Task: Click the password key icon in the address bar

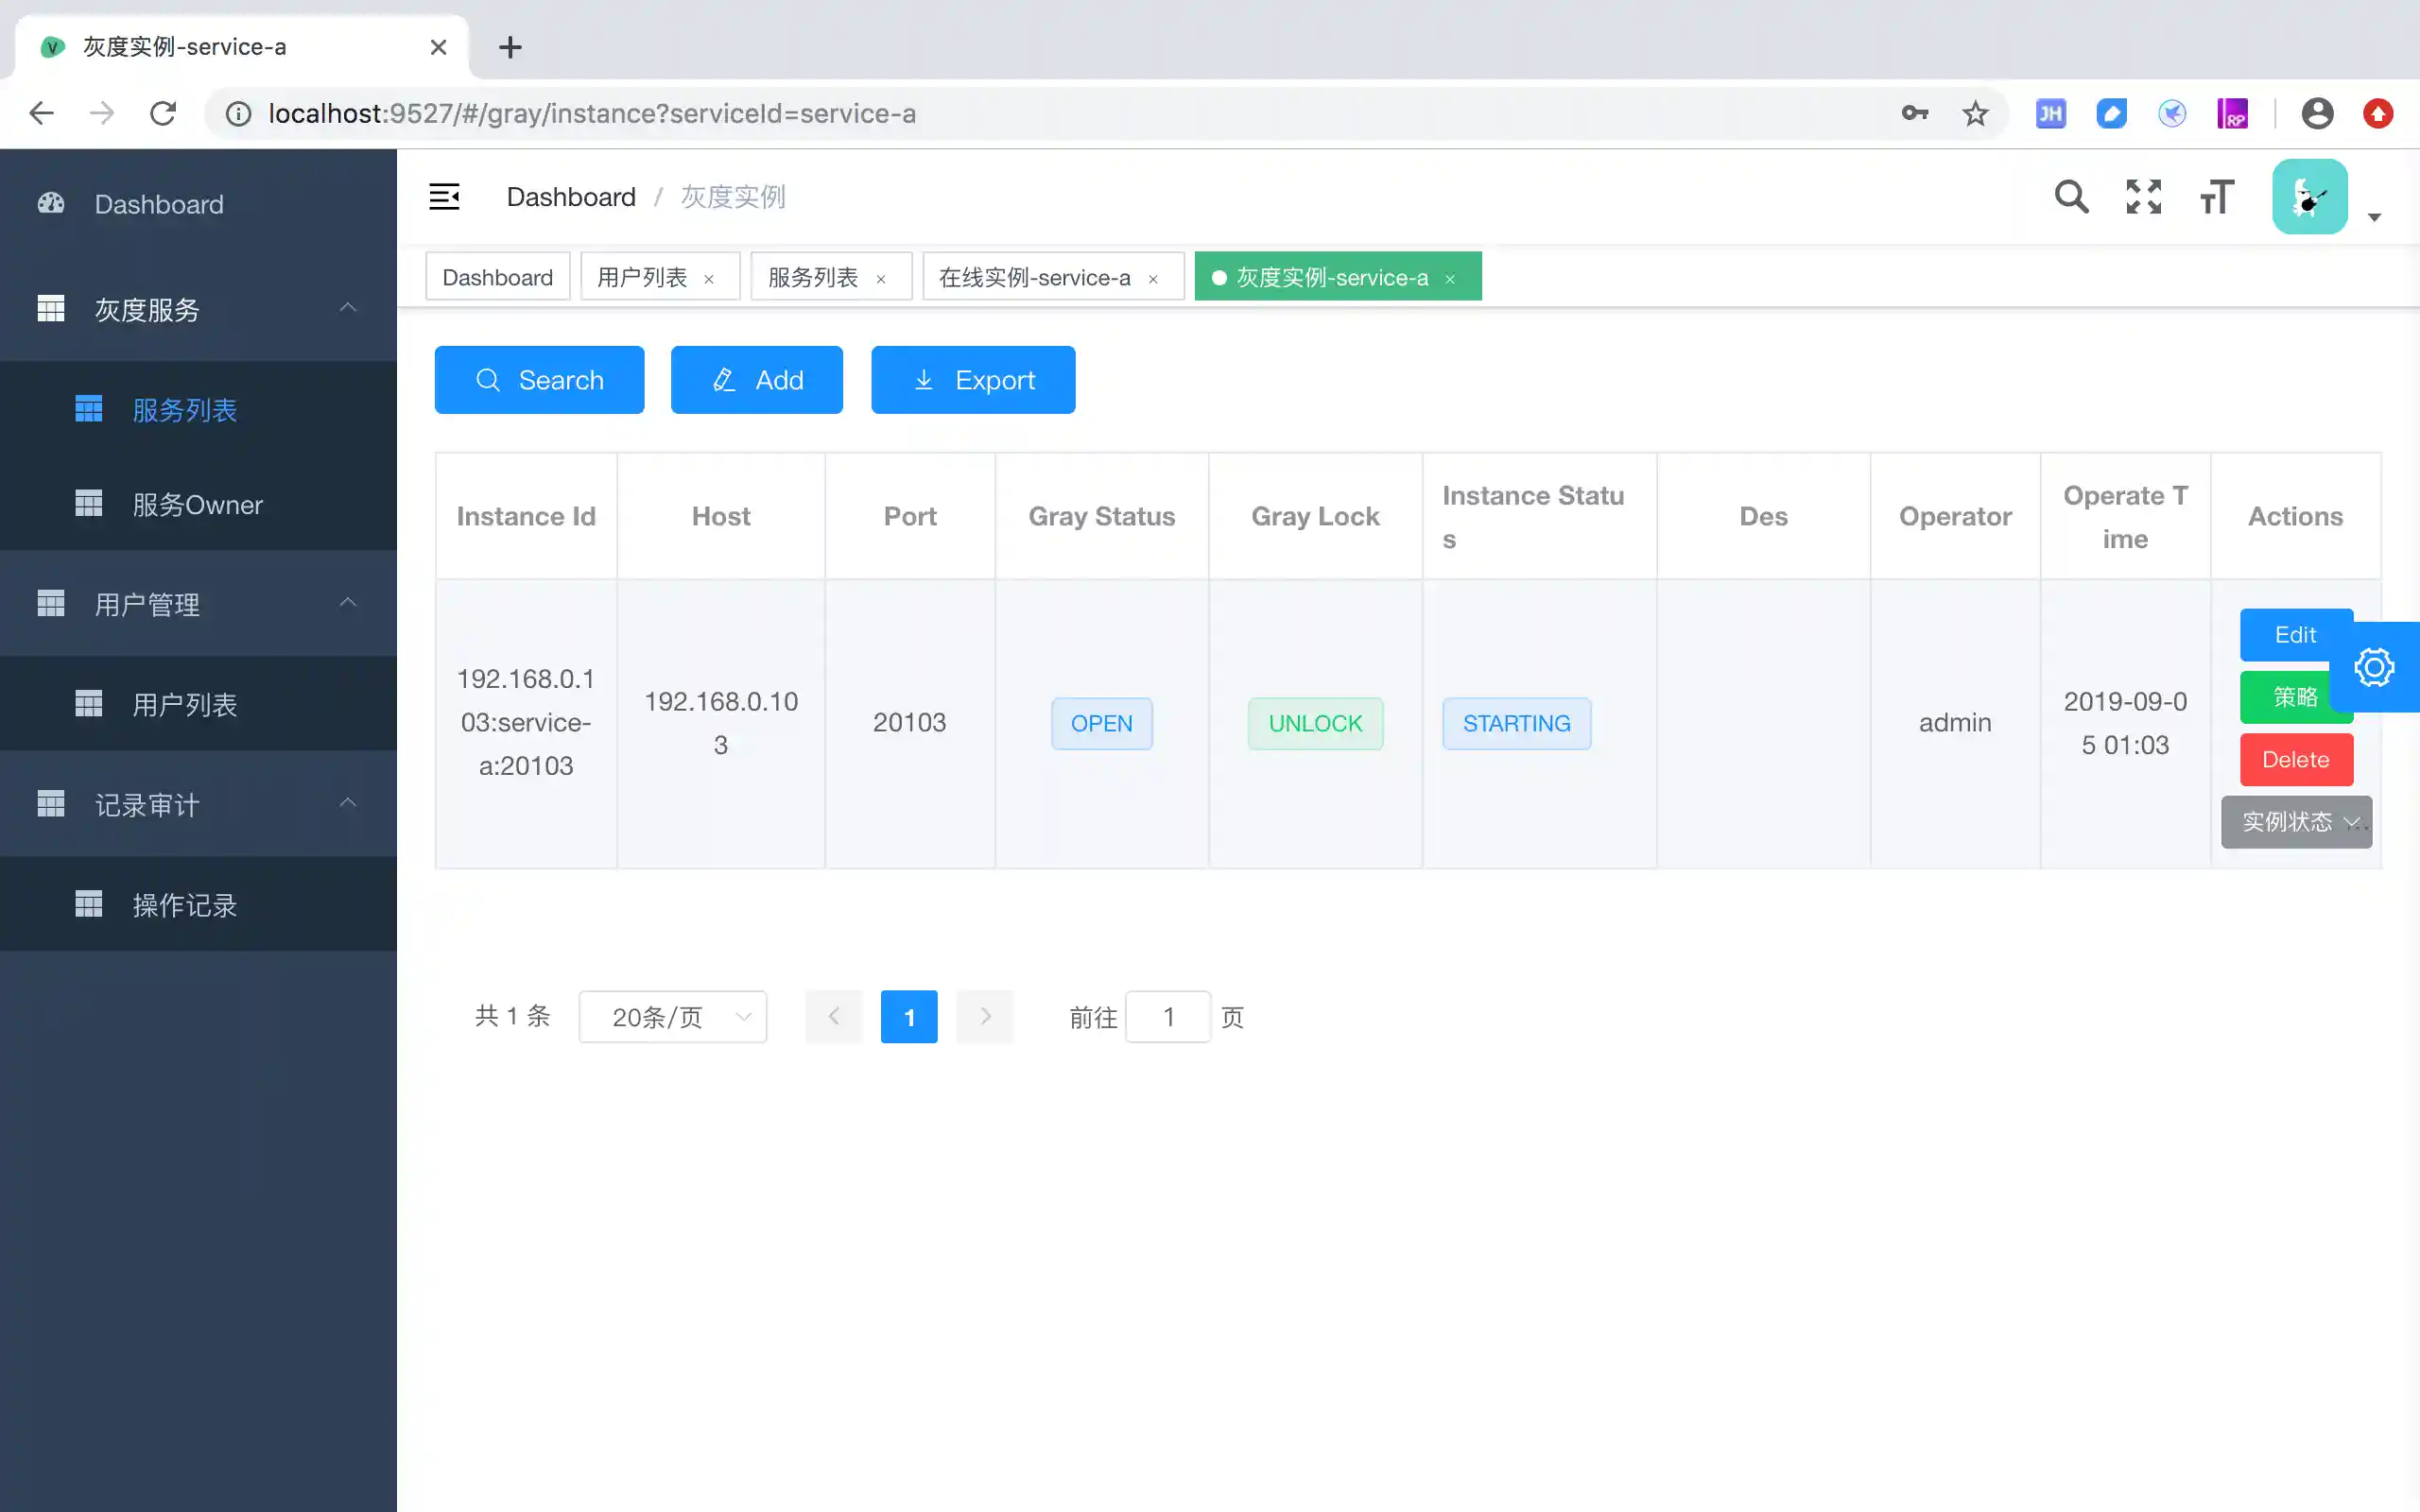Action: (1914, 114)
